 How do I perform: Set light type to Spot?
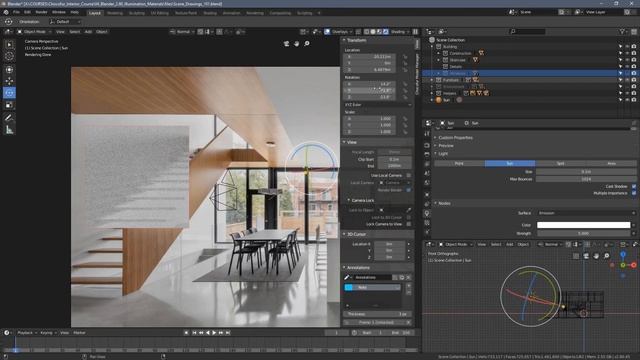click(x=560, y=163)
